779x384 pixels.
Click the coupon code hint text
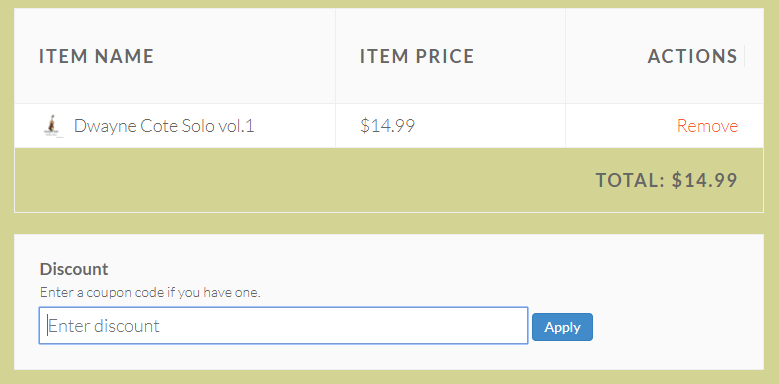[x=150, y=292]
